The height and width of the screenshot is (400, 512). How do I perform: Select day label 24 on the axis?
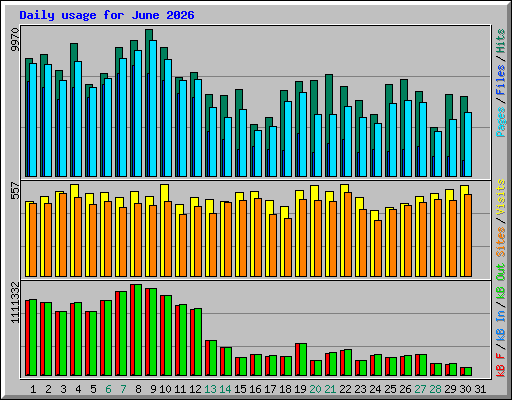pyautogui.click(x=375, y=389)
